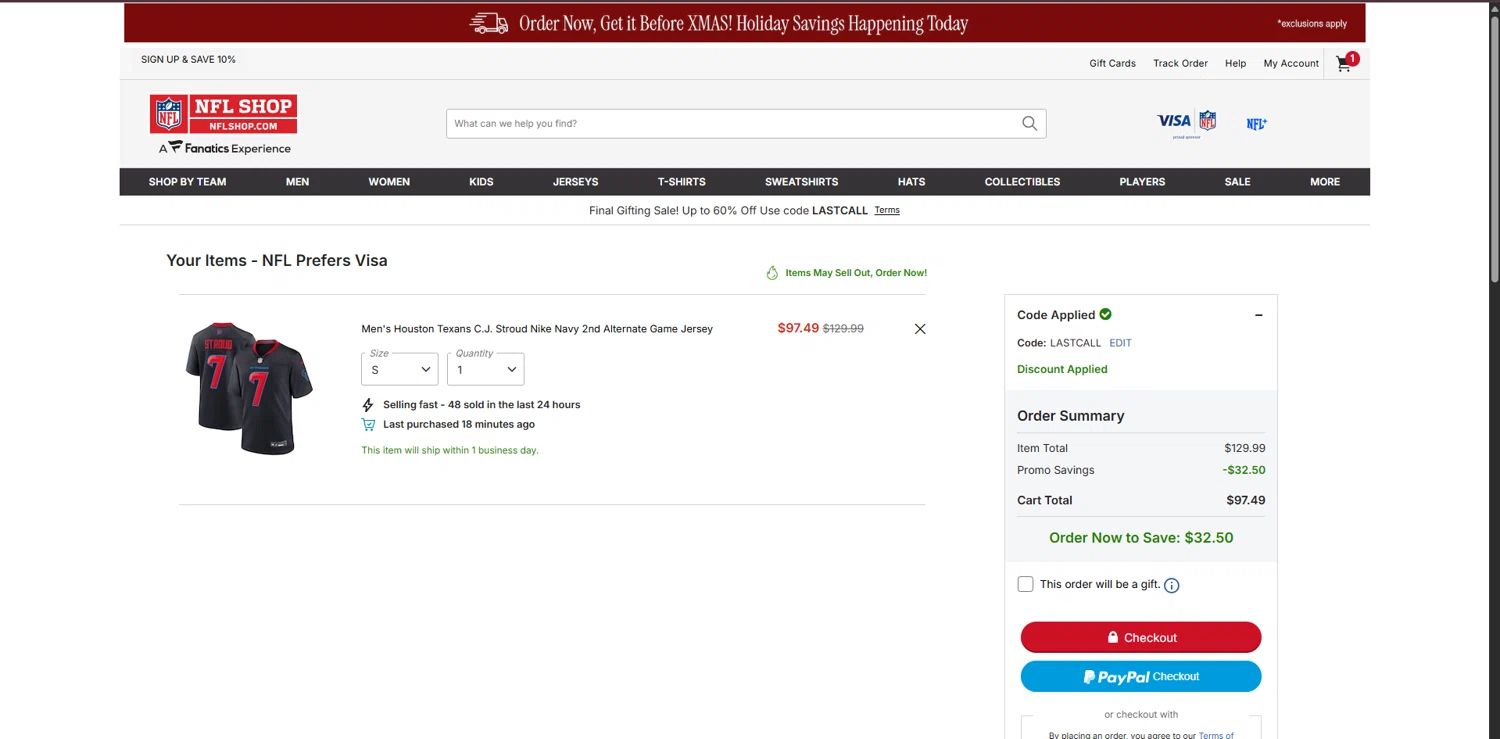Screen dimensions: 1500x739
Task: Open the Shop By Team menu
Action: (x=188, y=182)
